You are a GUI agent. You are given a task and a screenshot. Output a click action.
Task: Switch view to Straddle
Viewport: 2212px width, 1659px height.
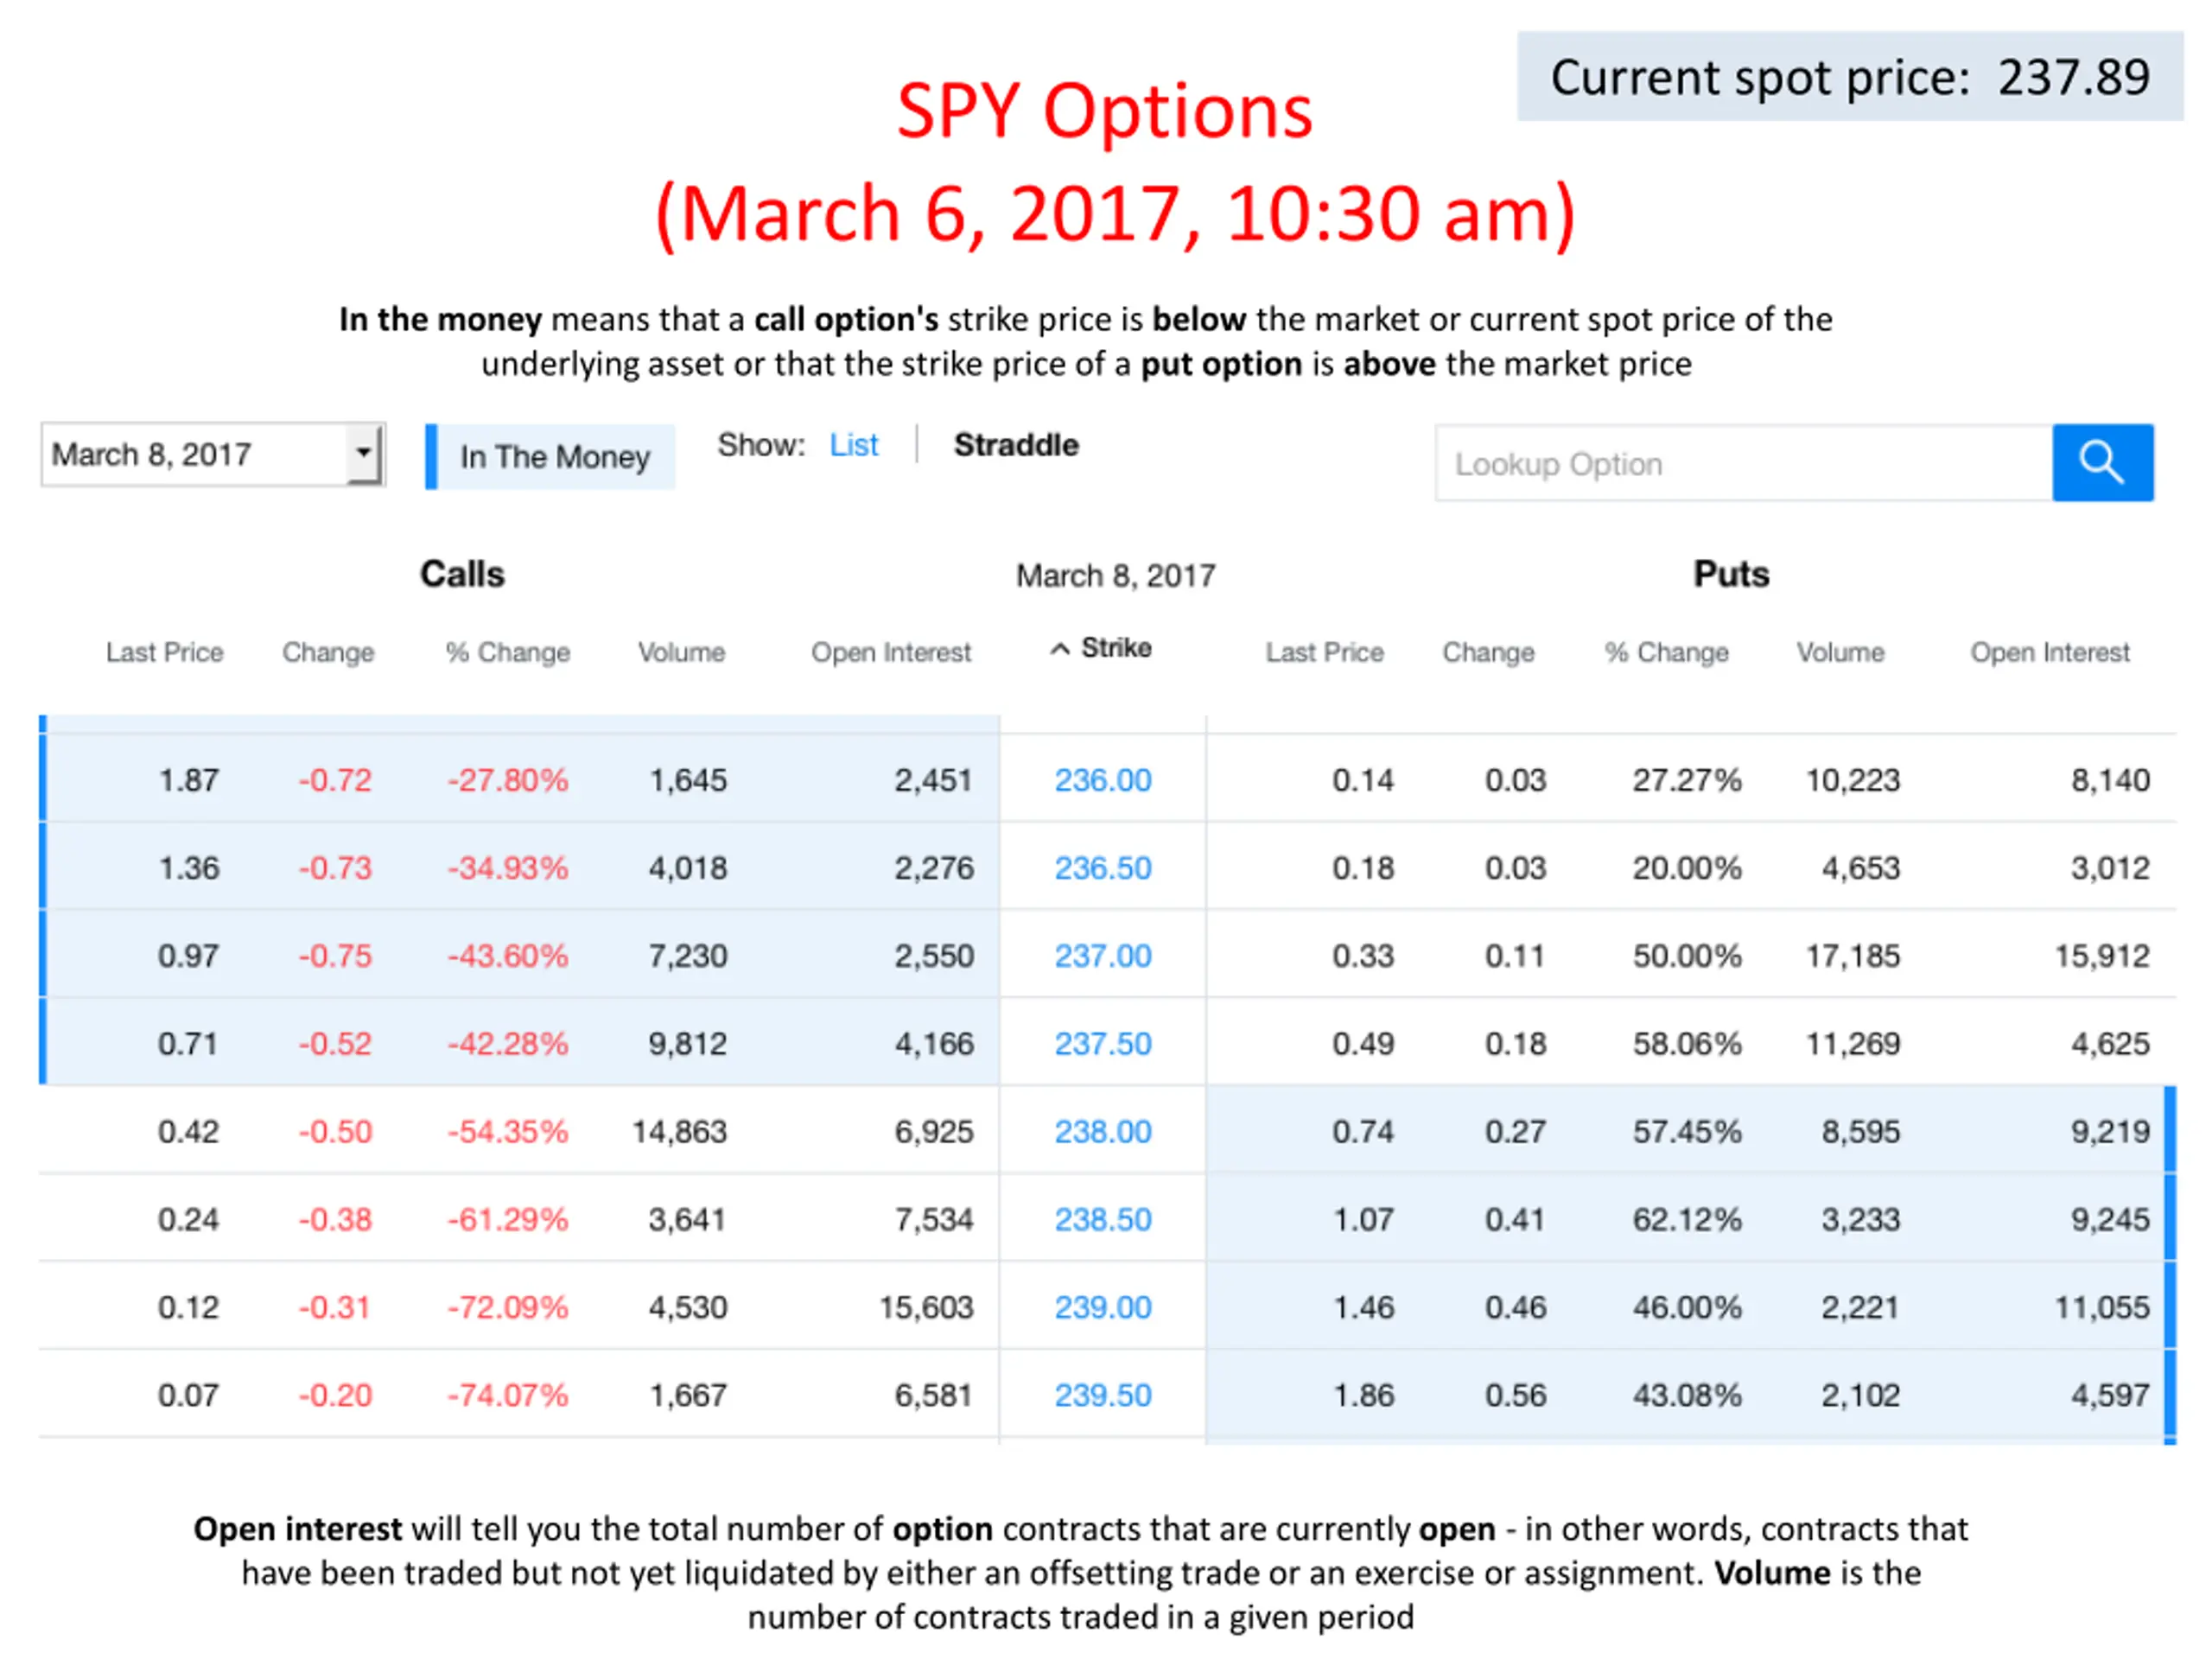pyautogui.click(x=1016, y=445)
